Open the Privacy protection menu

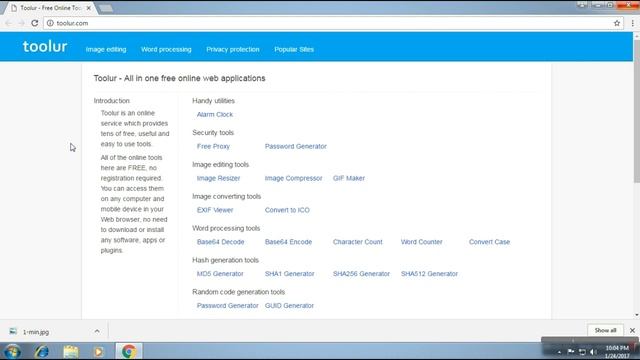coord(233,49)
